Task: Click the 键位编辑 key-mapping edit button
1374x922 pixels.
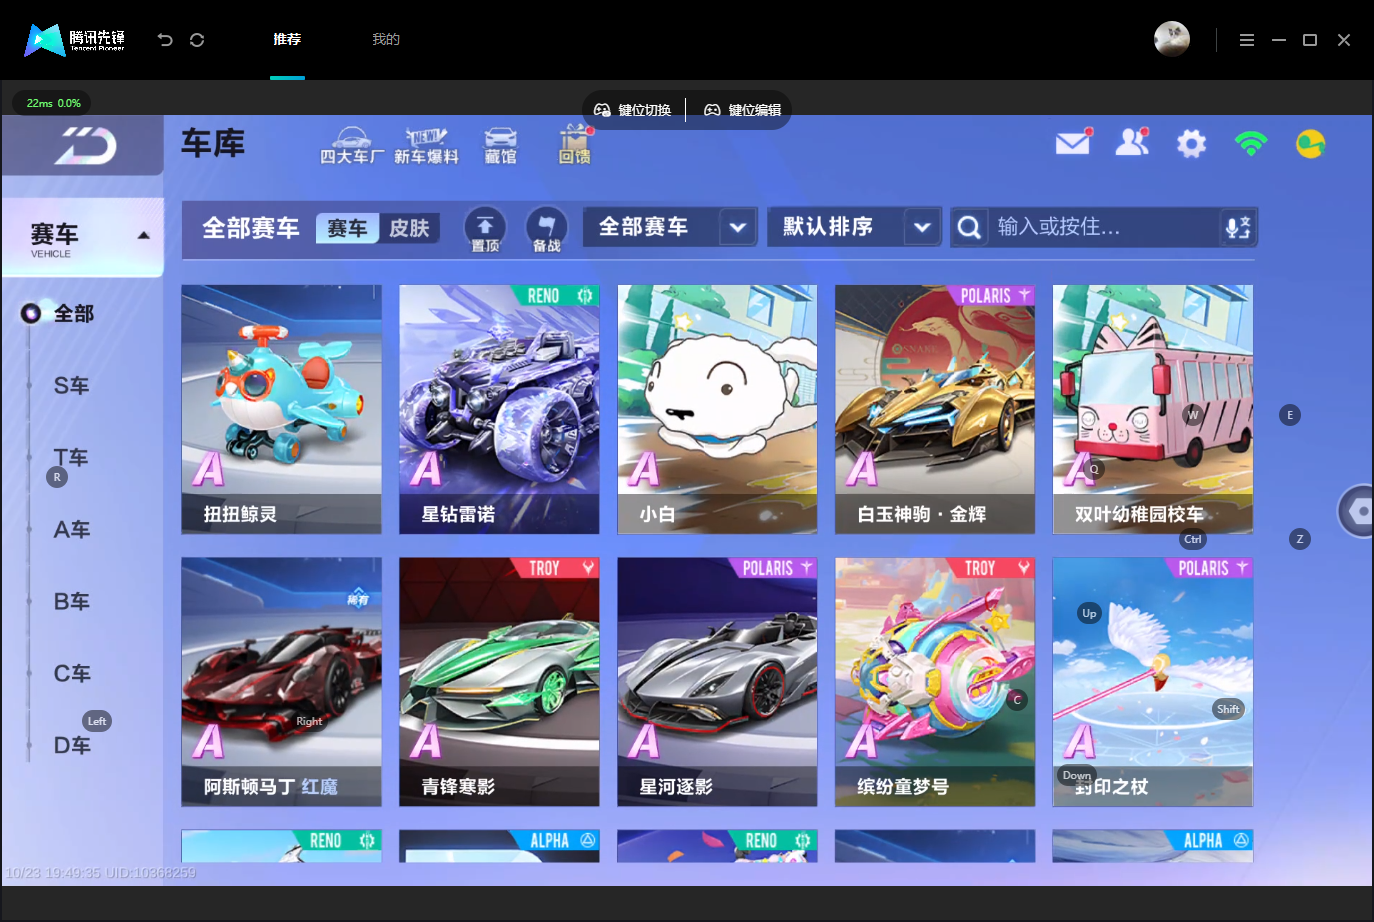Action: pyautogui.click(x=743, y=110)
